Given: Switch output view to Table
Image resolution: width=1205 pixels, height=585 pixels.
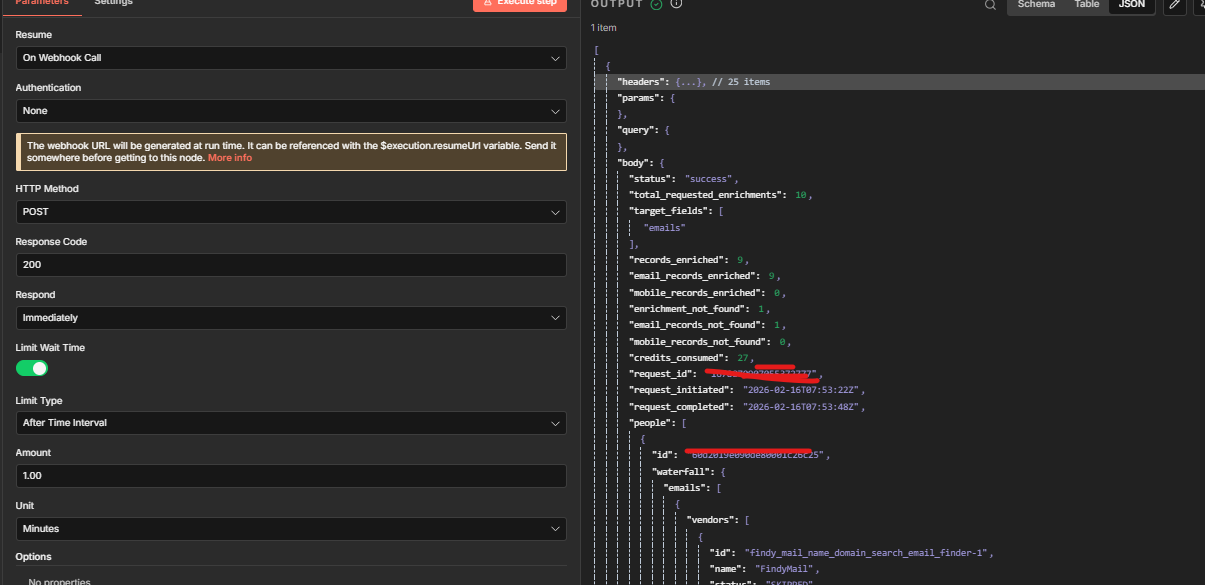Looking at the screenshot, I should (x=1086, y=5).
